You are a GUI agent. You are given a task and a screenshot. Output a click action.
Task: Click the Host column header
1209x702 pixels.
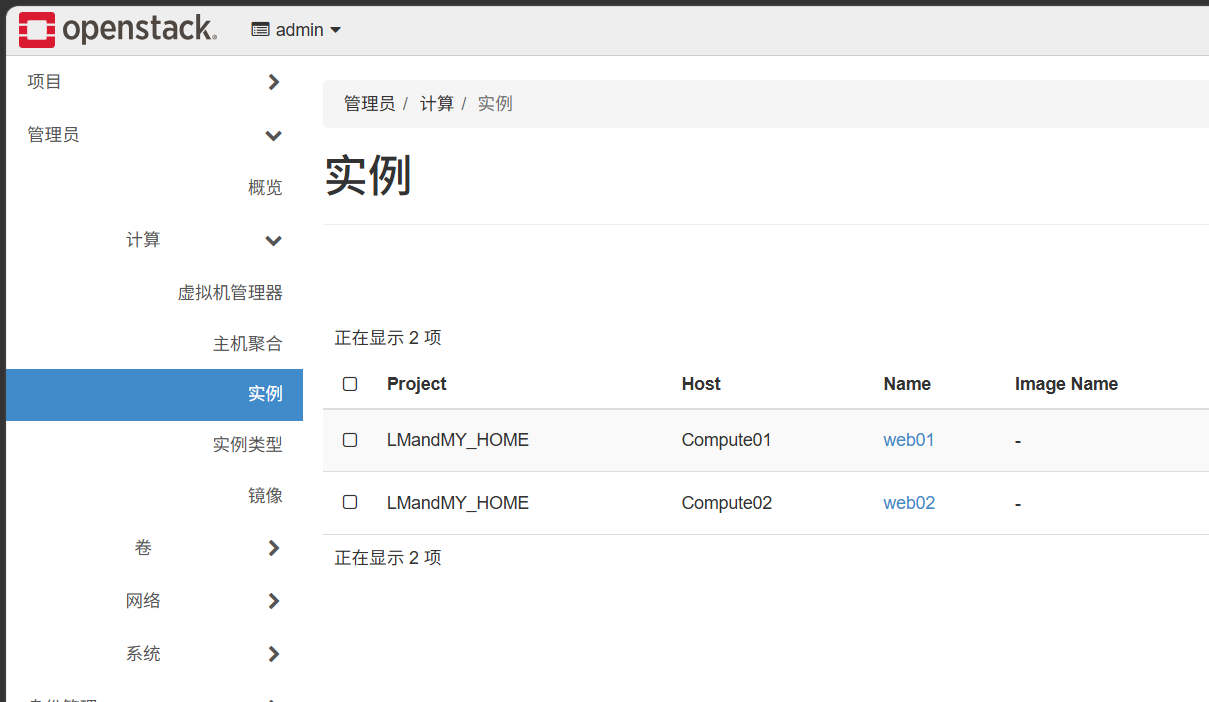pyautogui.click(x=701, y=384)
